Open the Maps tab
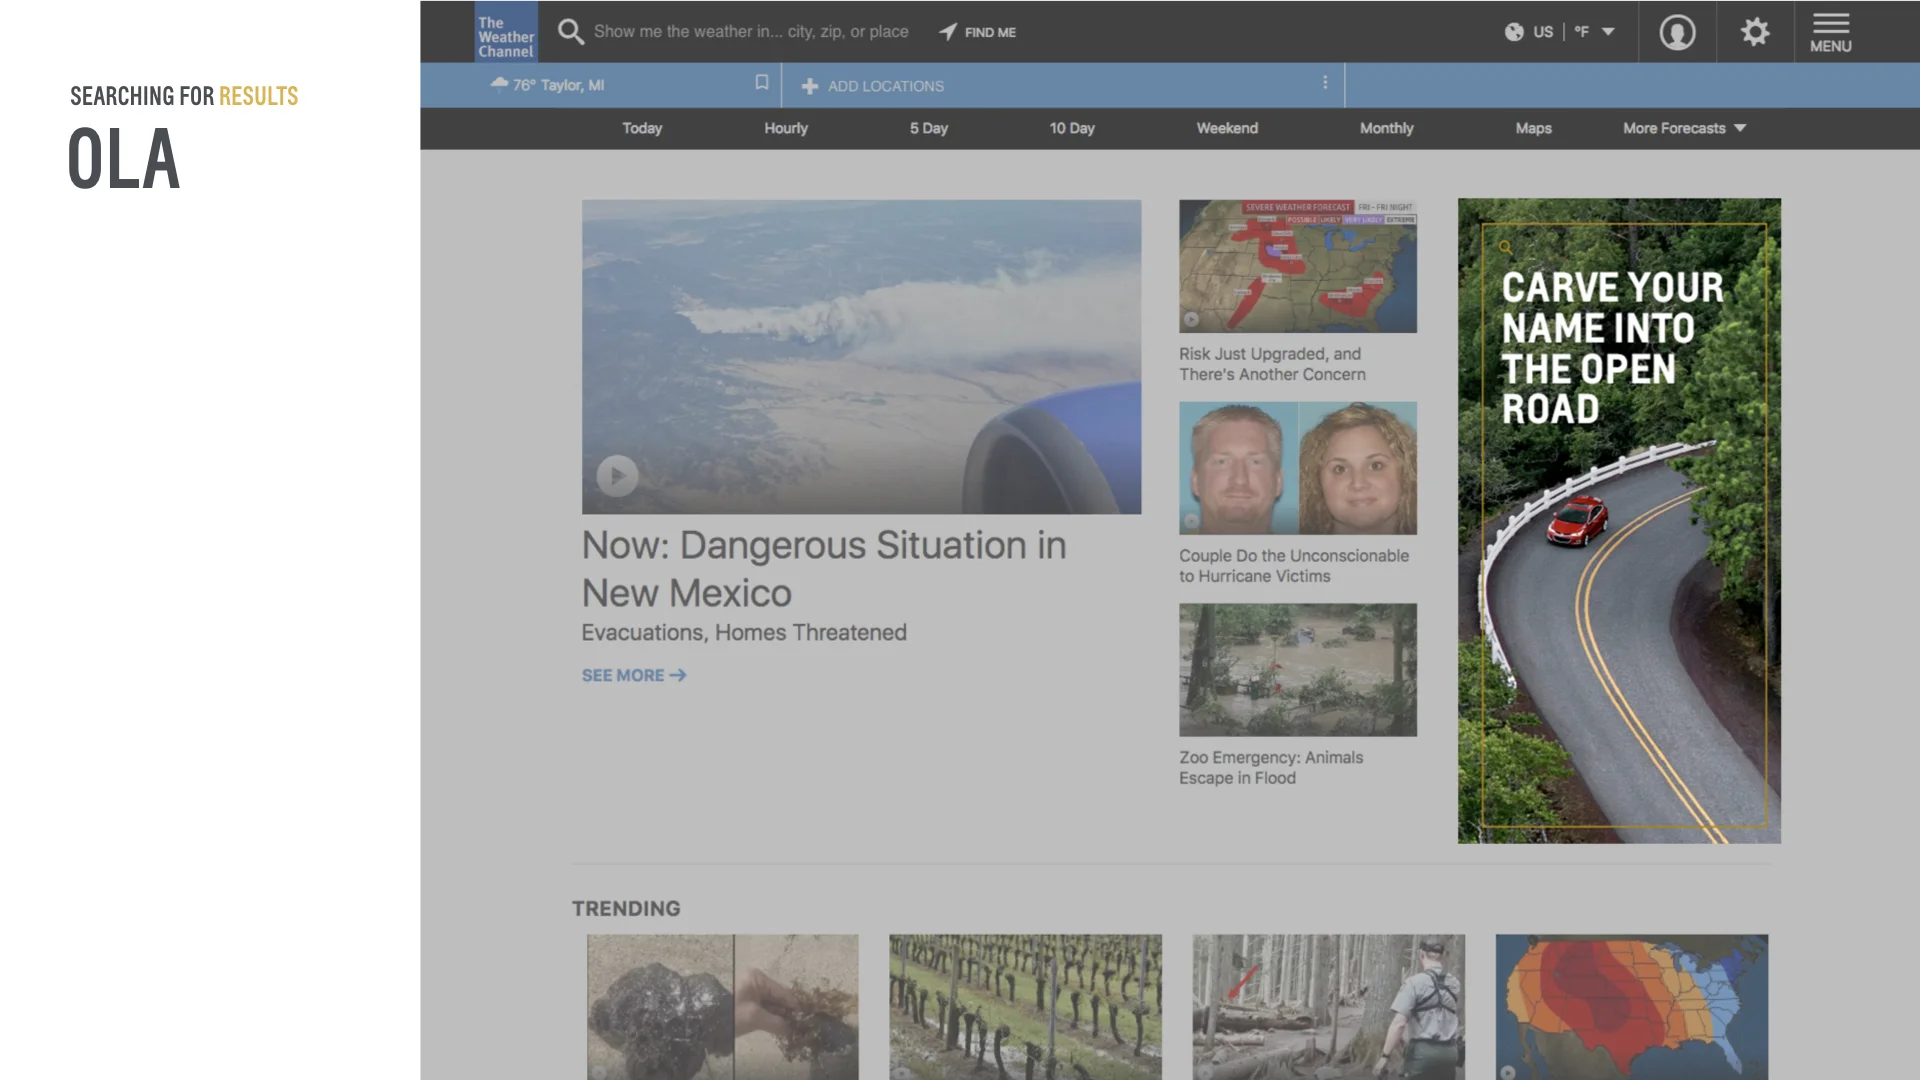 click(1533, 128)
